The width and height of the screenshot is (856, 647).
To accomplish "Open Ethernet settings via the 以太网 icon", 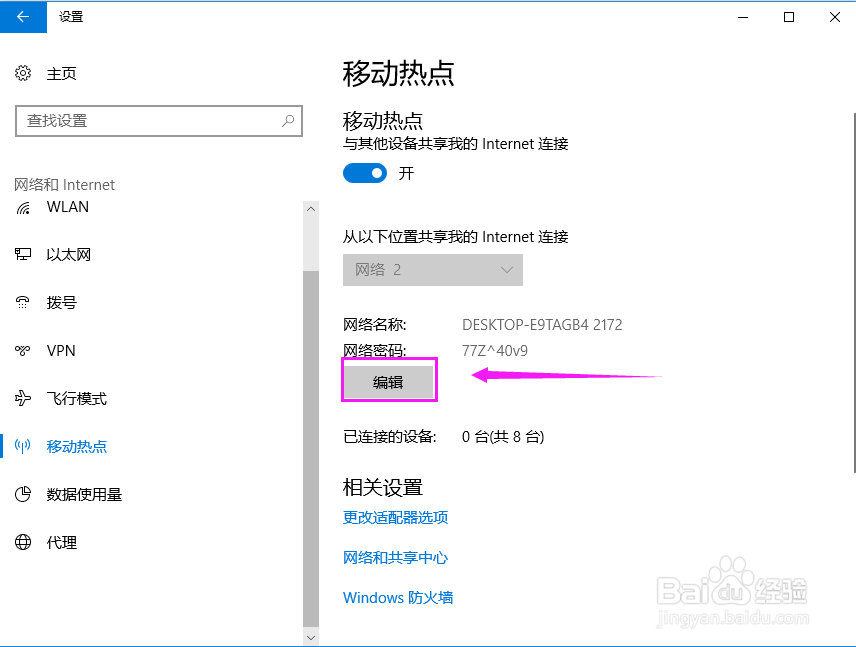I will point(22,254).
